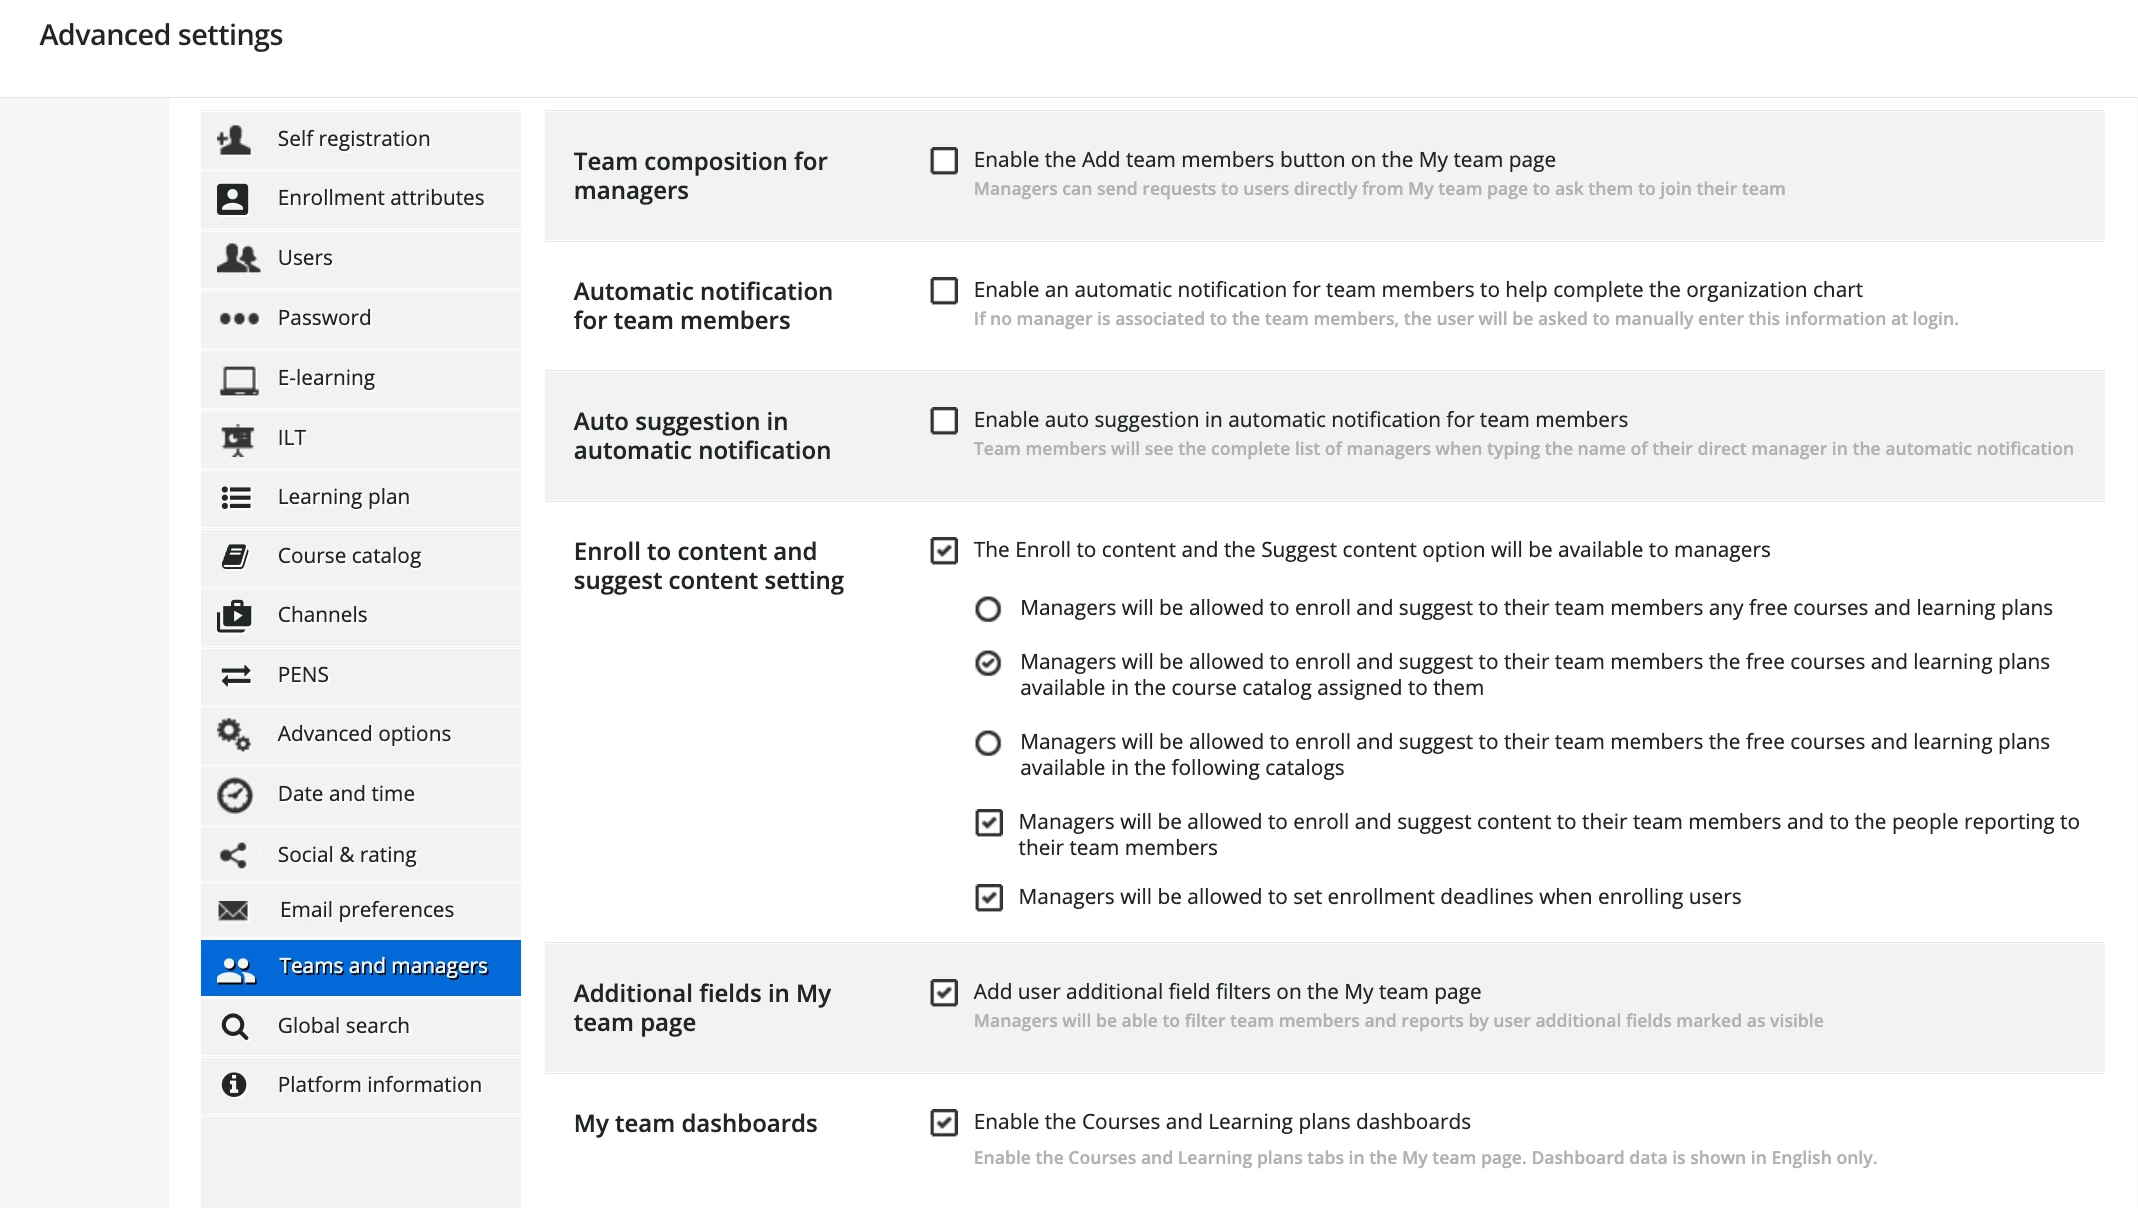Screen dimensions: 2138x1208
Task: Click the Self registration user-plus icon
Action: click(x=234, y=139)
